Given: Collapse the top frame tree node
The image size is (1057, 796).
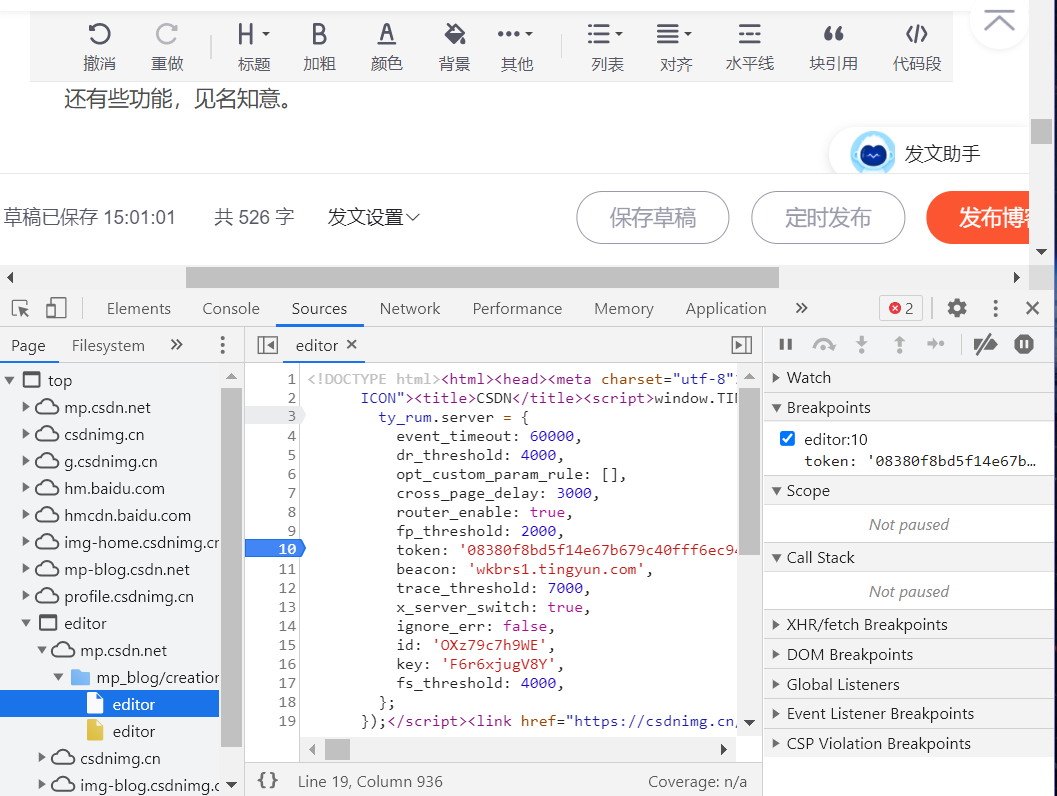Looking at the screenshot, I should tap(10, 381).
